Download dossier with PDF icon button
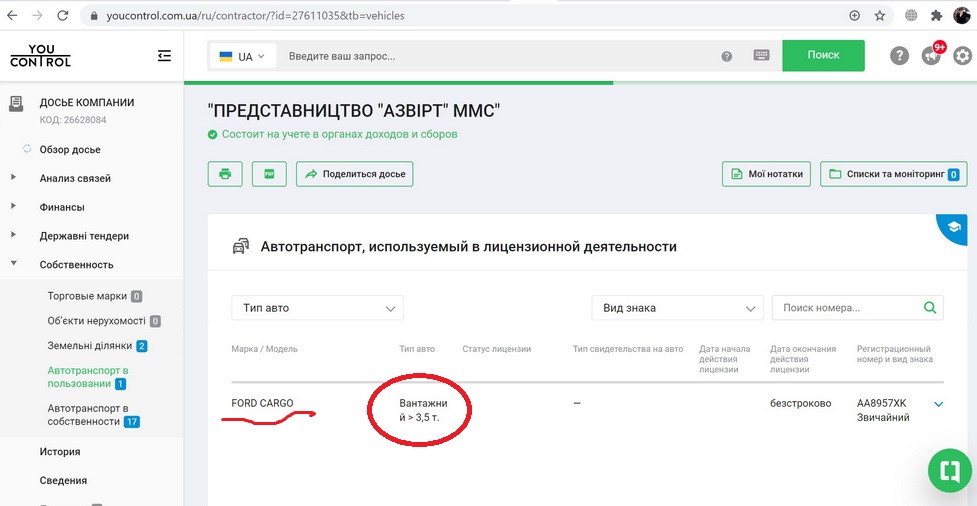 pos(269,174)
